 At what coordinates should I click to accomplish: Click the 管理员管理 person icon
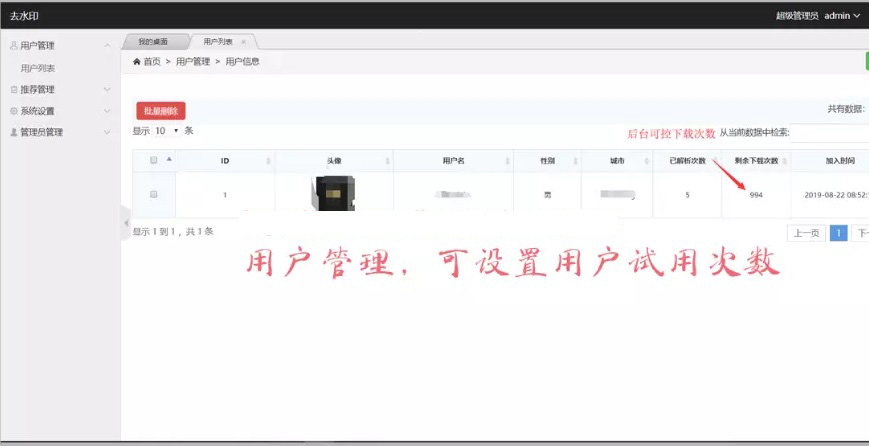coord(14,132)
